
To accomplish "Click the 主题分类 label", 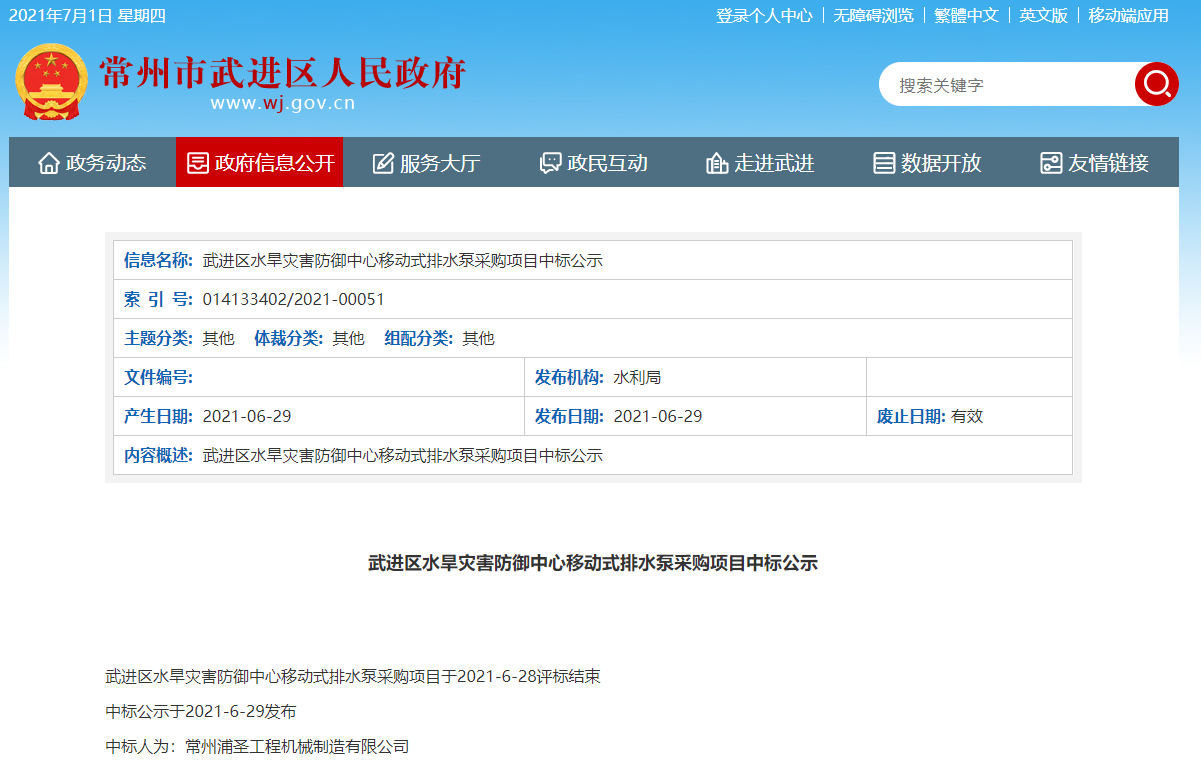I will [x=158, y=338].
